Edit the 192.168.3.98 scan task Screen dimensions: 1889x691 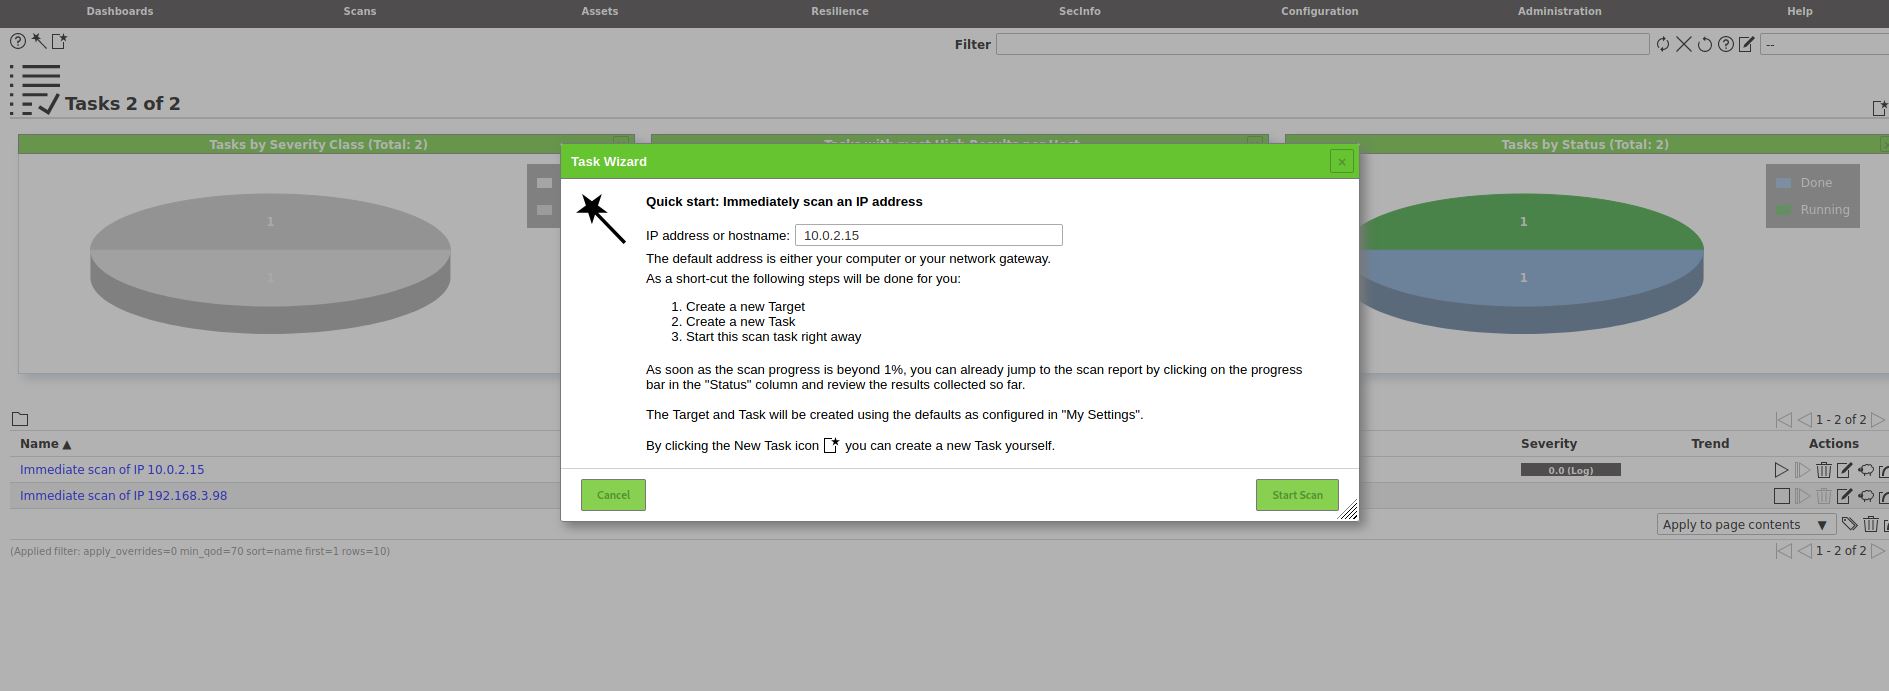(1845, 496)
